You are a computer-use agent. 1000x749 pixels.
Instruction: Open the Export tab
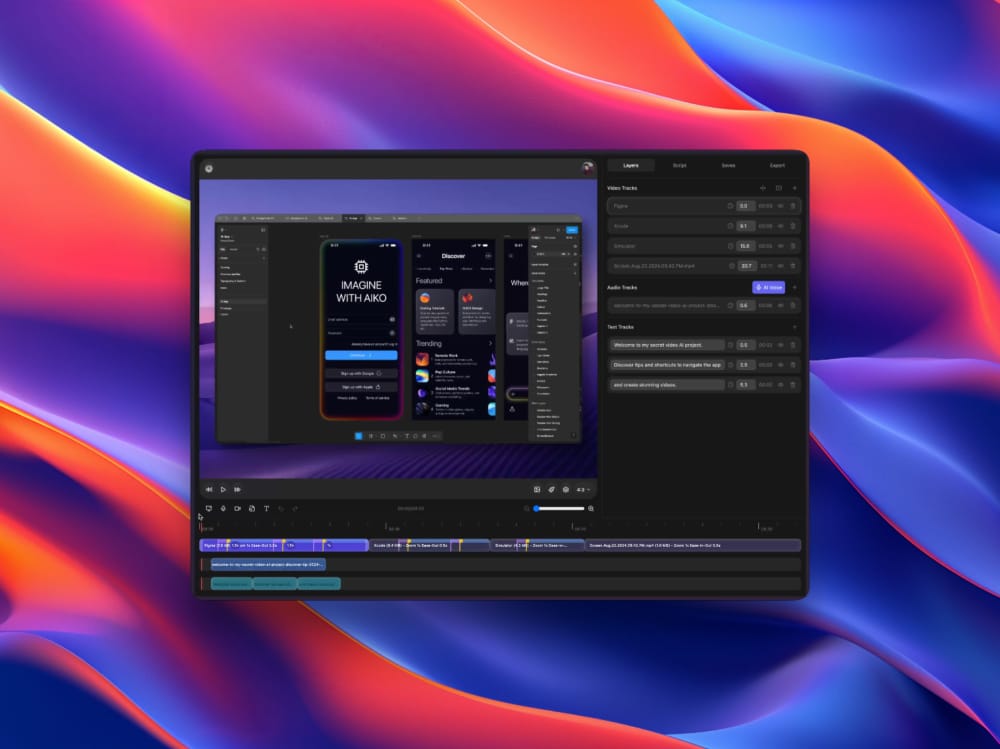pyautogui.click(x=777, y=165)
